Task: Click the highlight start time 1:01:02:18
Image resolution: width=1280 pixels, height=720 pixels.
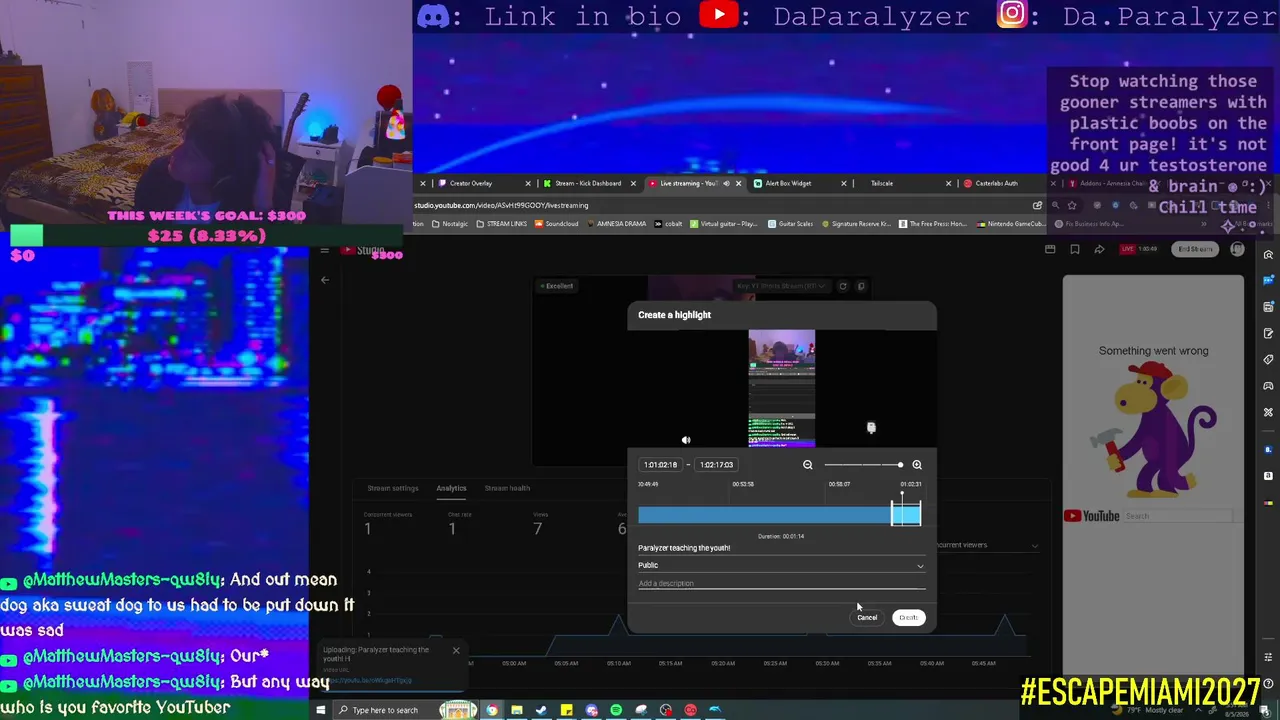Action: (x=660, y=465)
